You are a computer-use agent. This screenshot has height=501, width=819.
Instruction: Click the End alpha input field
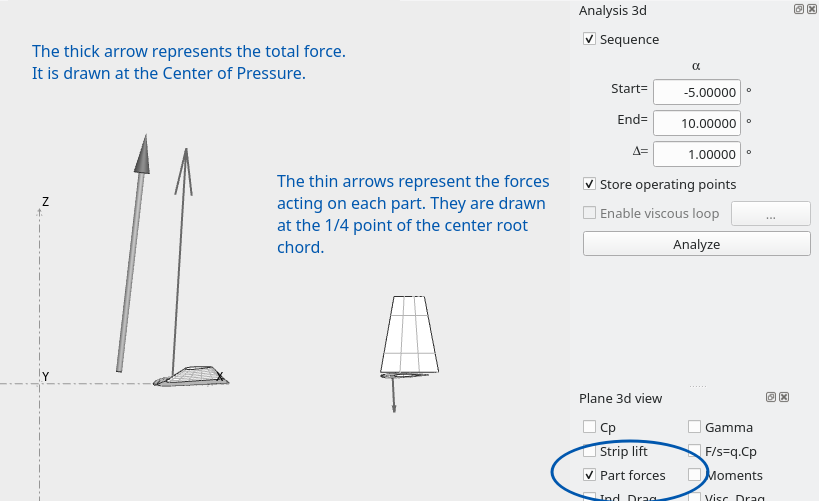[697, 123]
